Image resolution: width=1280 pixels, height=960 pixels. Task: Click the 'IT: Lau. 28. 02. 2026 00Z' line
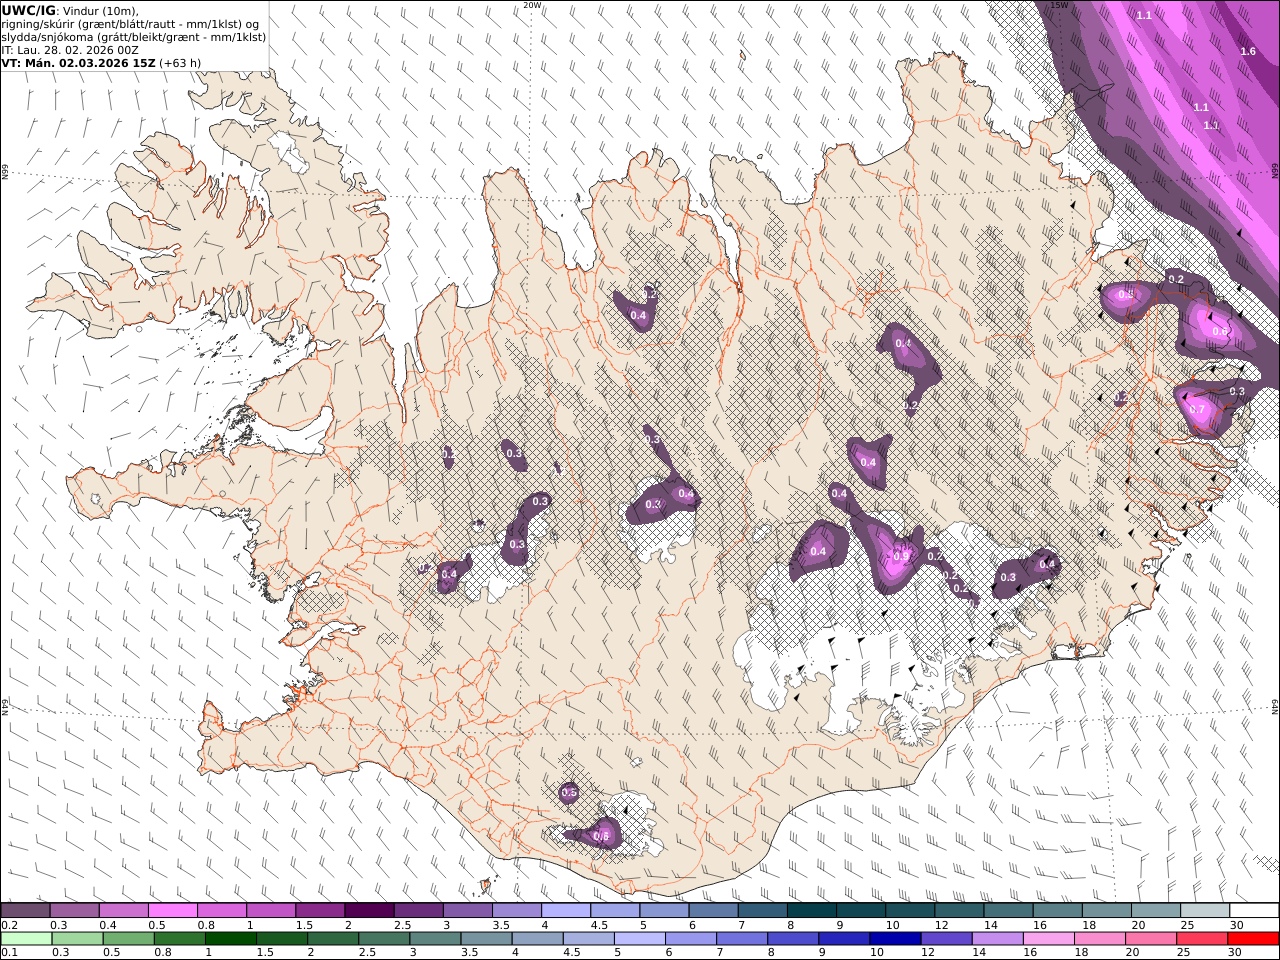click(x=70, y=49)
